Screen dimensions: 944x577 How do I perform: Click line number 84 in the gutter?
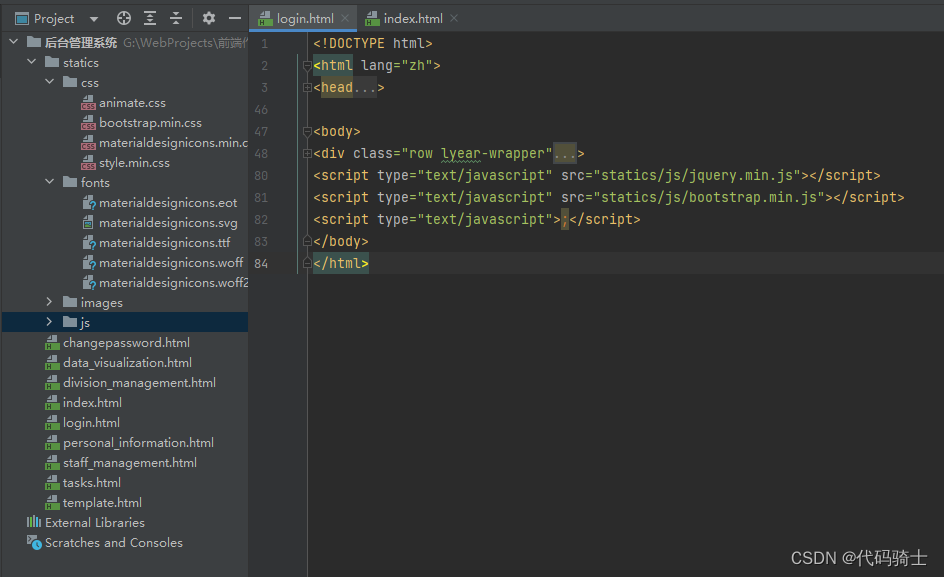tap(261, 263)
